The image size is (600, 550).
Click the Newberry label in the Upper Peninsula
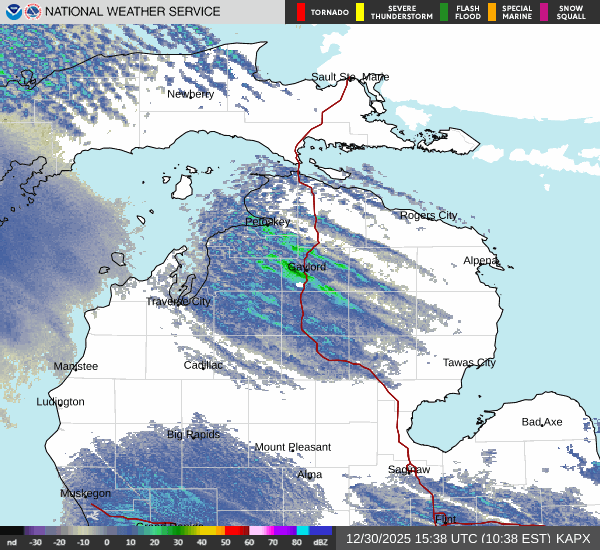click(190, 94)
